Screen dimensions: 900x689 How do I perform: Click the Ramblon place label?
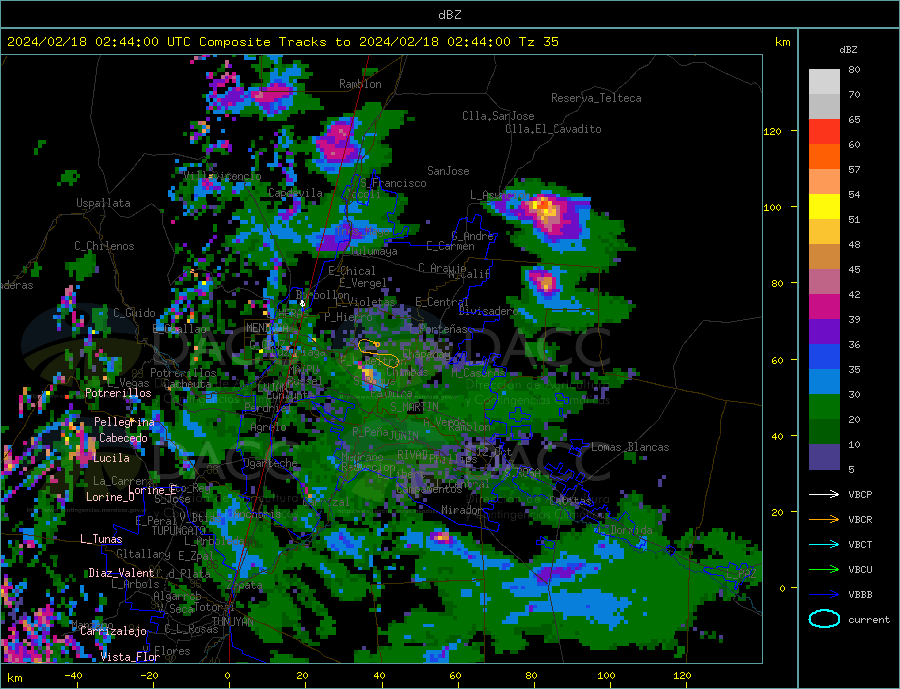point(360,84)
